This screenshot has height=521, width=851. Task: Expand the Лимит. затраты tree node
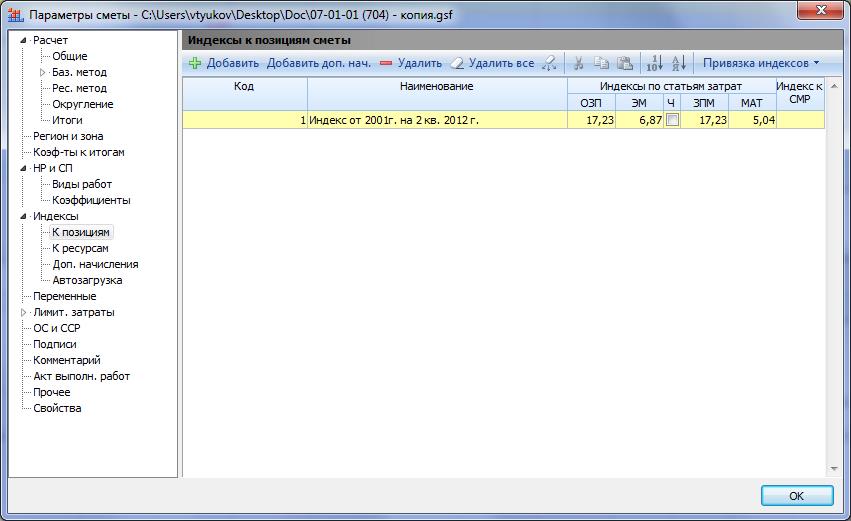(23, 312)
